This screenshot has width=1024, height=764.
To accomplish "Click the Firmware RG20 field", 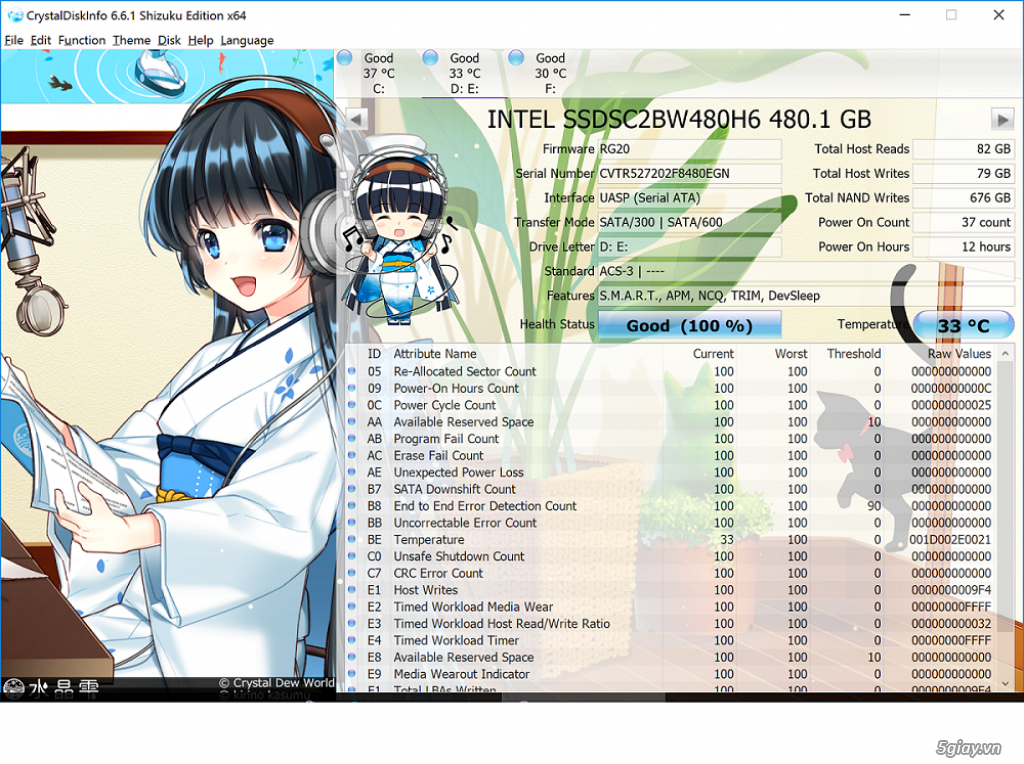I will coord(688,149).
